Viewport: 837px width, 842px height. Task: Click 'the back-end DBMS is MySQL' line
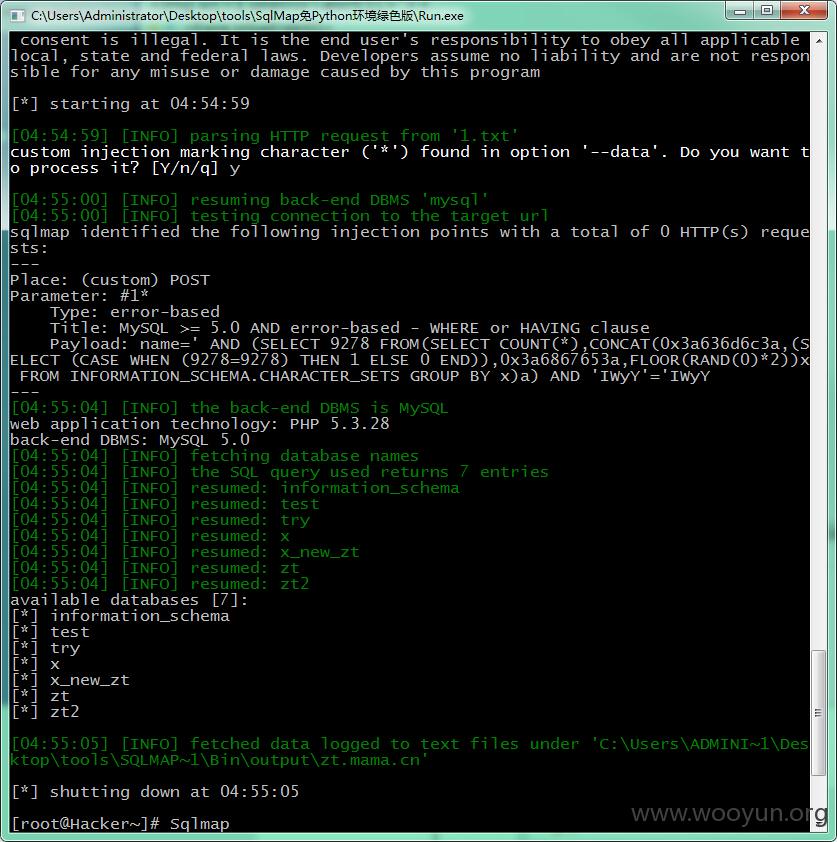(x=229, y=408)
